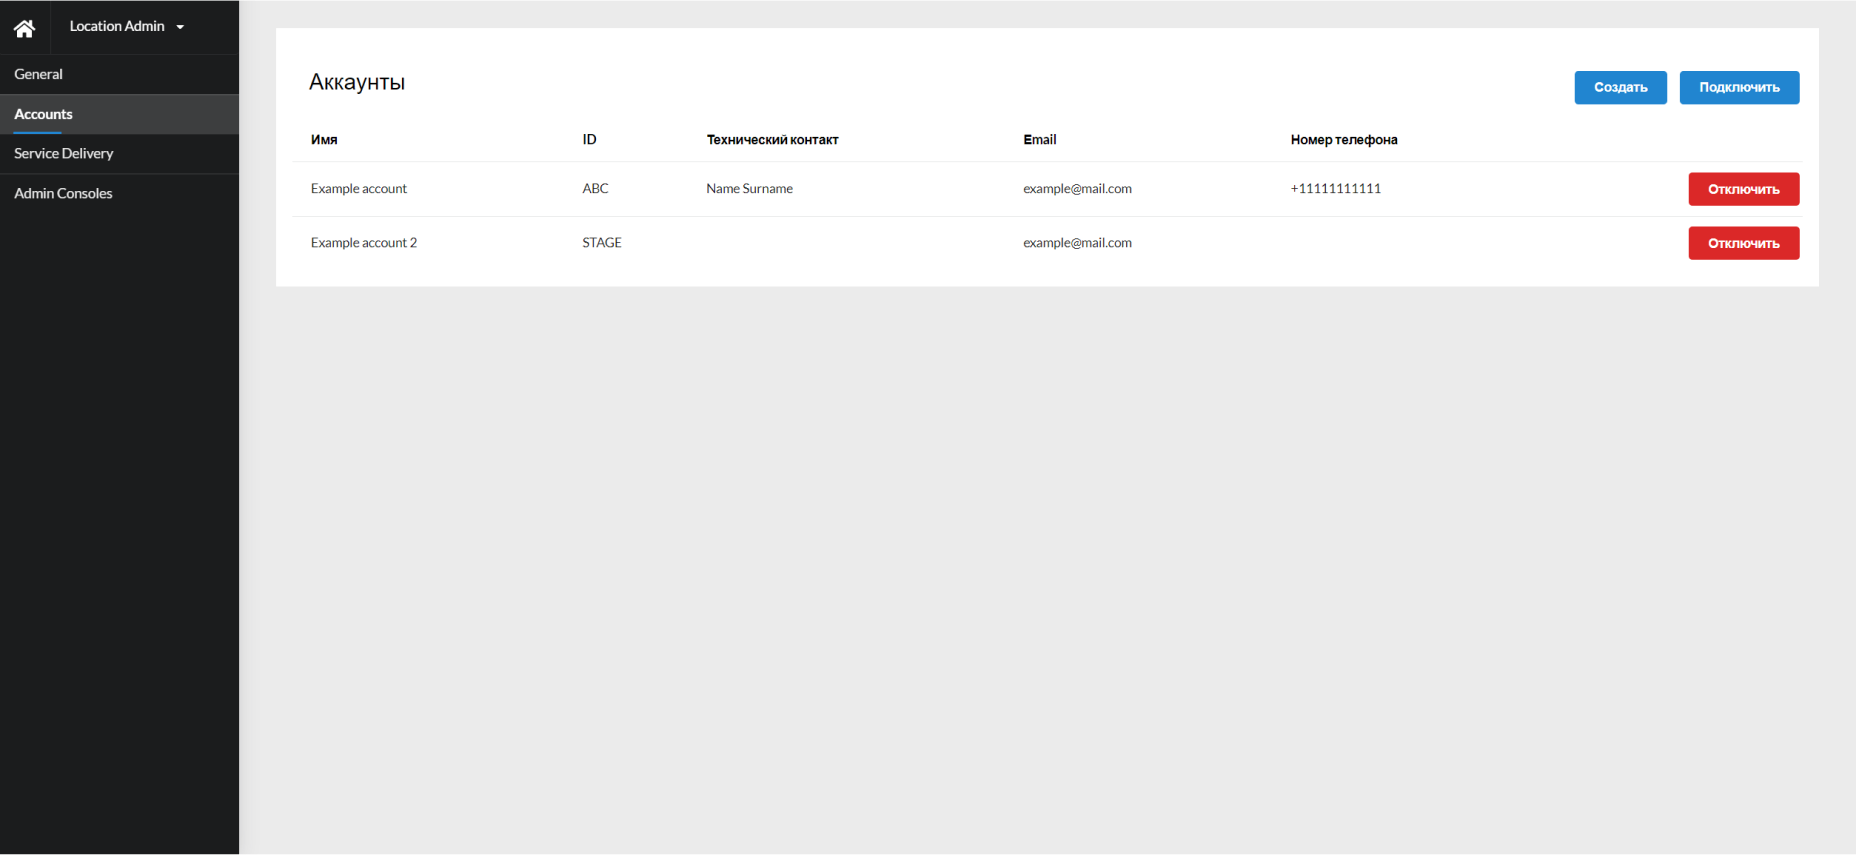Open the General menu item

[38, 74]
